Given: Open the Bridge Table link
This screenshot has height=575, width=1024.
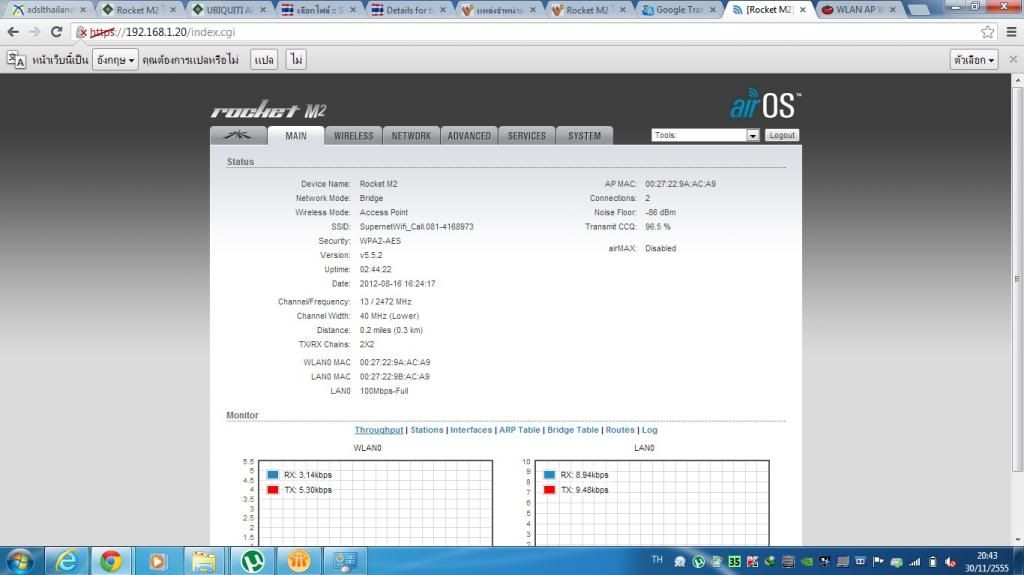Looking at the screenshot, I should pos(573,430).
